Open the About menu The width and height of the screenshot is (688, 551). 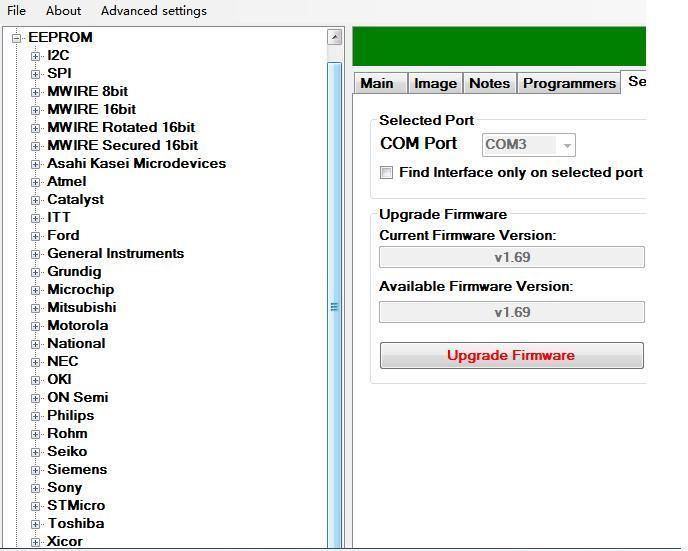[x=63, y=11]
